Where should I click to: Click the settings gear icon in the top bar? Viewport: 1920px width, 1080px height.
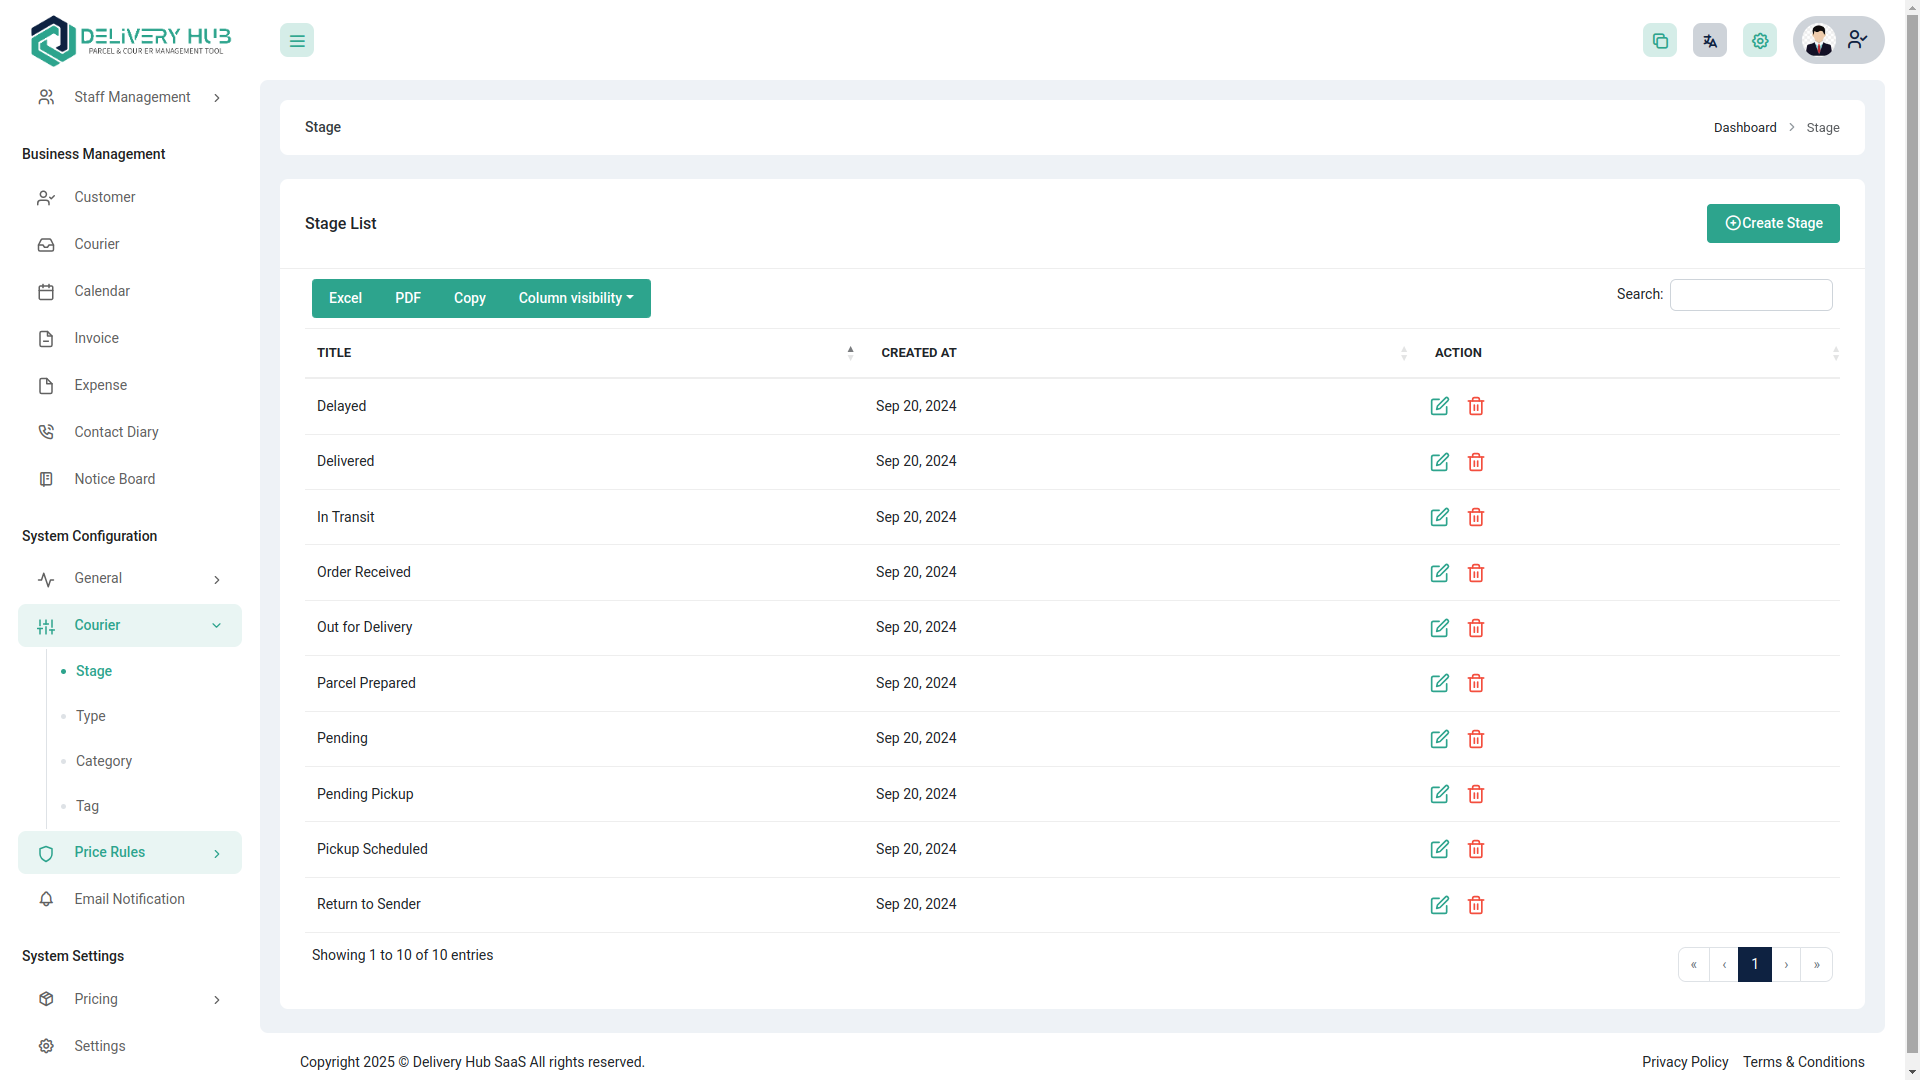coord(1760,40)
